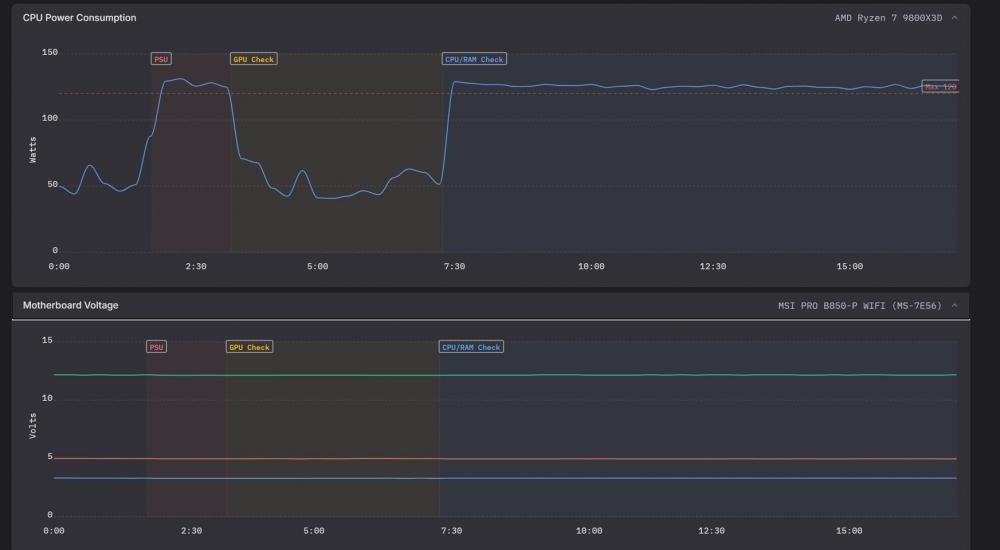Click CPU/RAM Check marker in voltage chart

click(471, 347)
